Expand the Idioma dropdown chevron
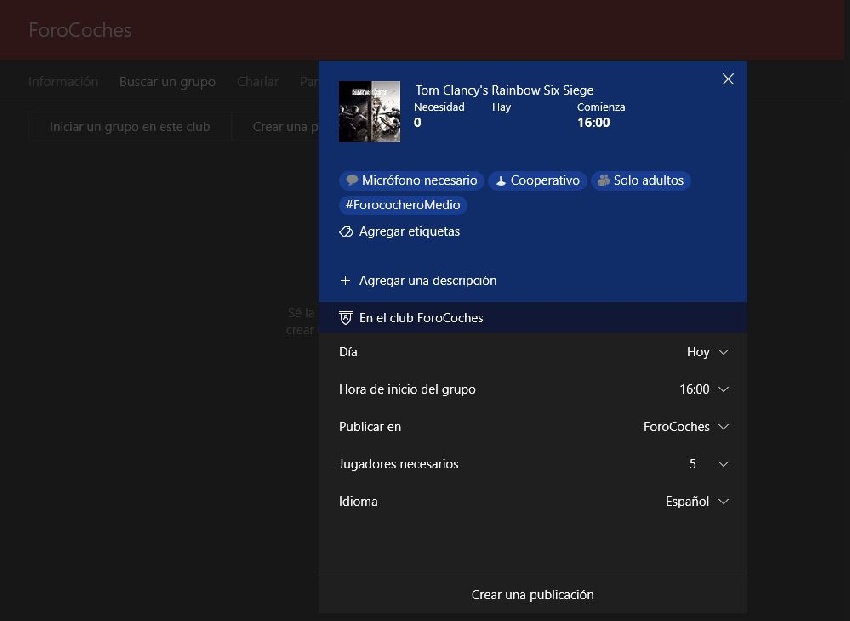Viewport: 850px width, 621px height. 723,502
